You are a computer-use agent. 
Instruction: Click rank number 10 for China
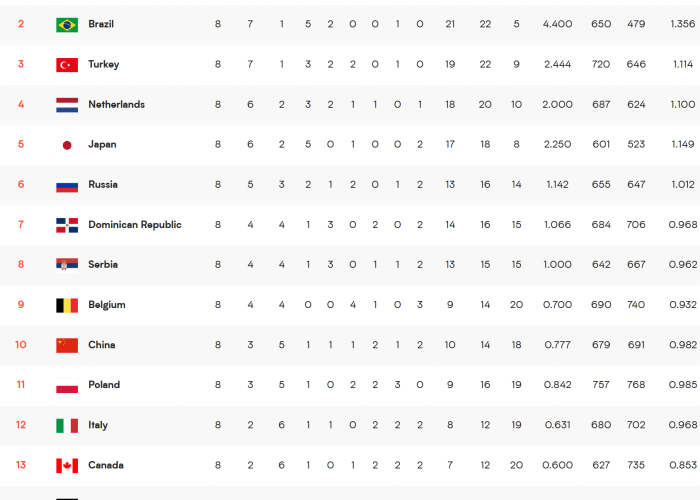click(x=21, y=345)
